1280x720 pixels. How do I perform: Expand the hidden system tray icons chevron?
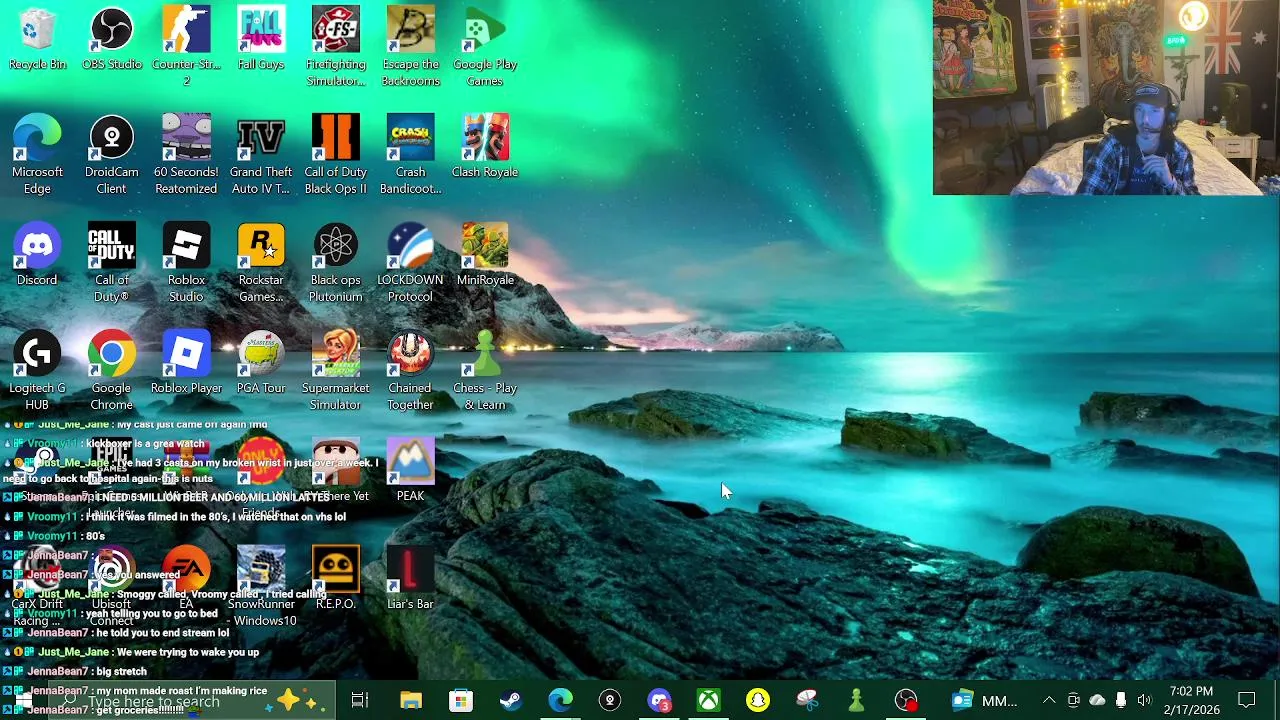[1049, 701]
